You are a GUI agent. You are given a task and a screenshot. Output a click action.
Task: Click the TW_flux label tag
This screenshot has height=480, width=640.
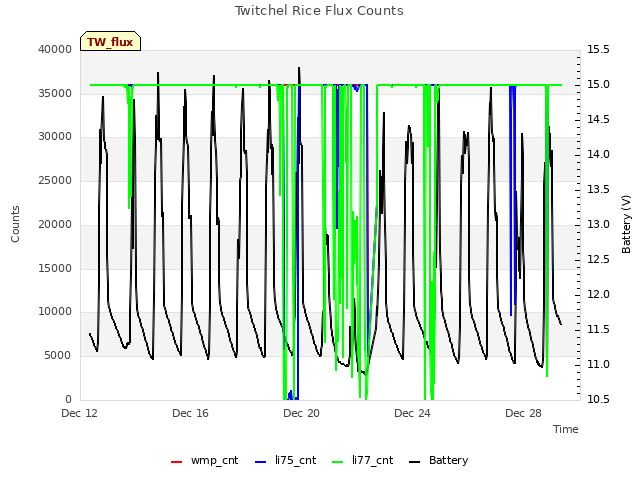[x=110, y=41]
